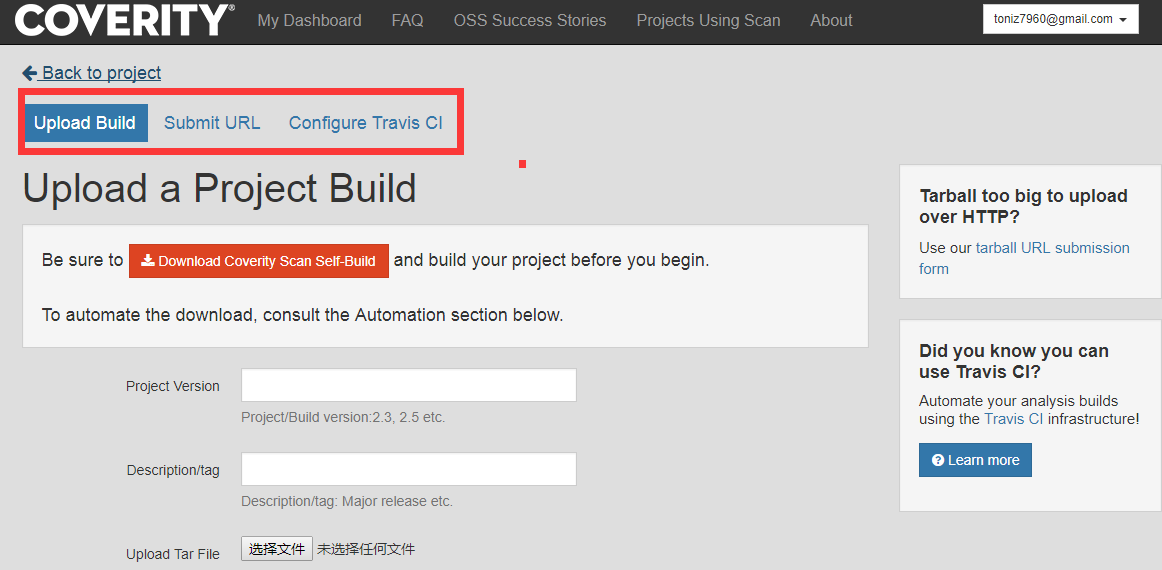This screenshot has height=570, width=1162.
Task: Click the Project/Build version hint text
Action: (x=343, y=417)
